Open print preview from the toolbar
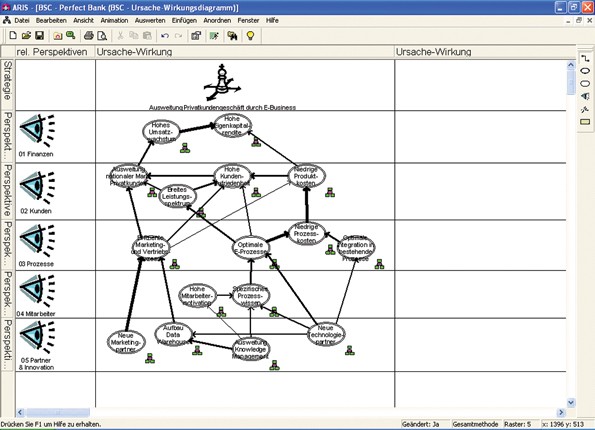595x430 pixels. 102,36
